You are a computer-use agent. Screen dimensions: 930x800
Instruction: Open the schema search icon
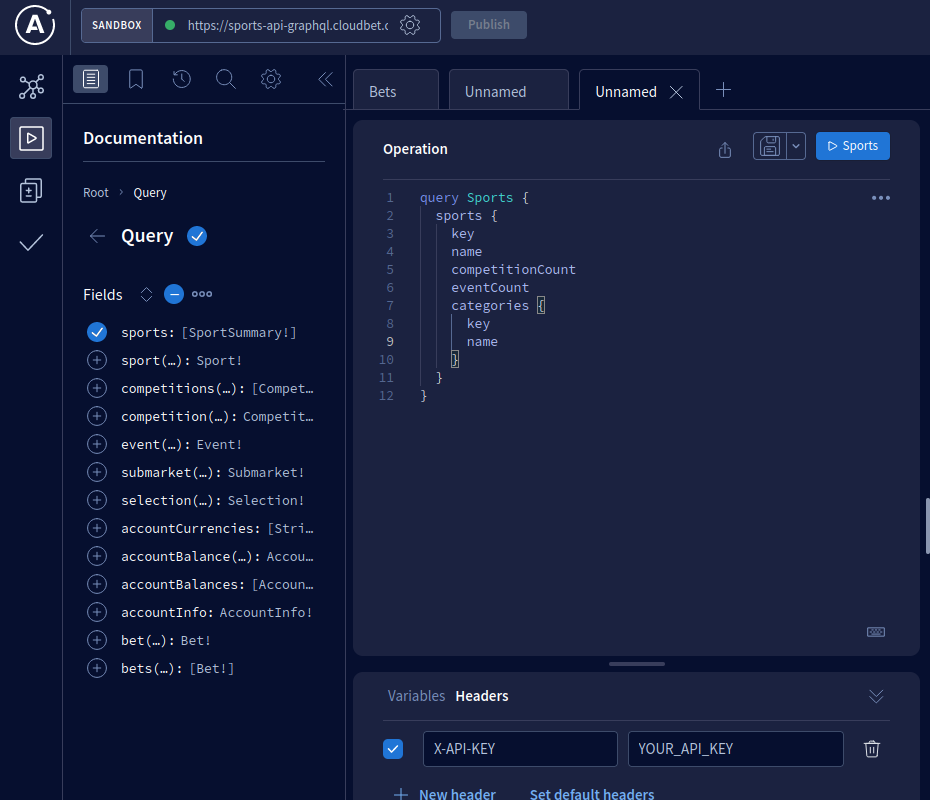tap(226, 79)
